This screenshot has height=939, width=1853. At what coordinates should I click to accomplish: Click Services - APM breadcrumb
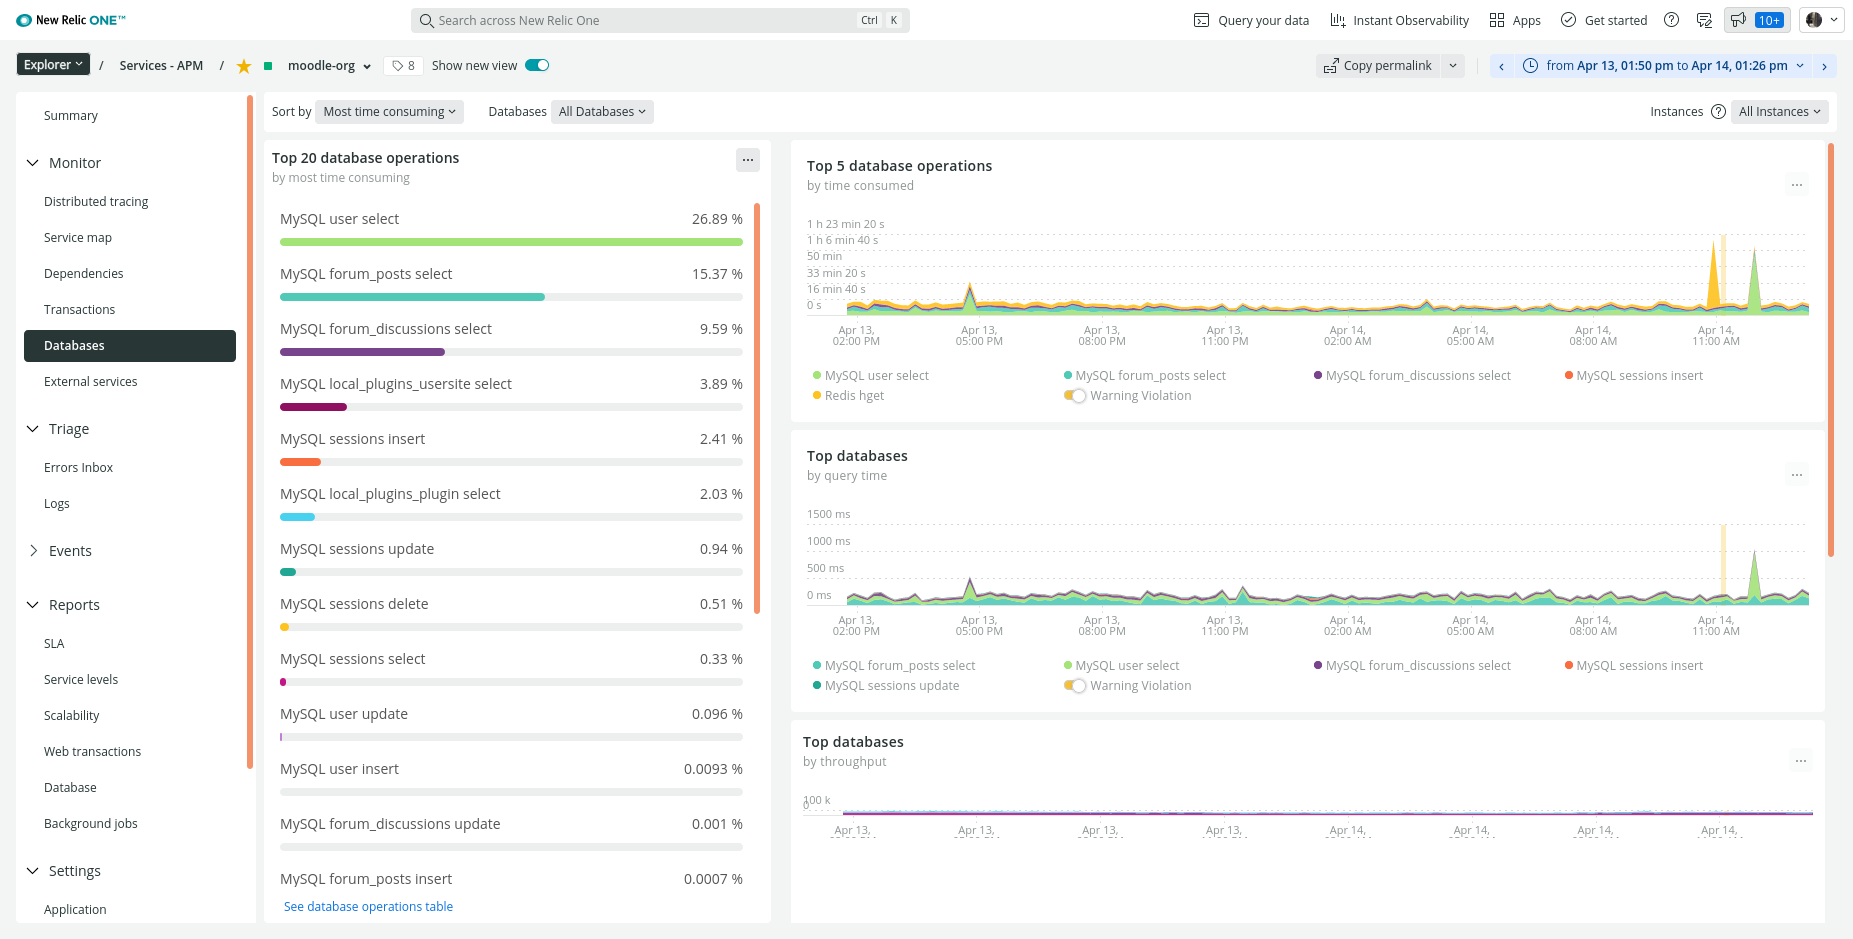pos(161,66)
